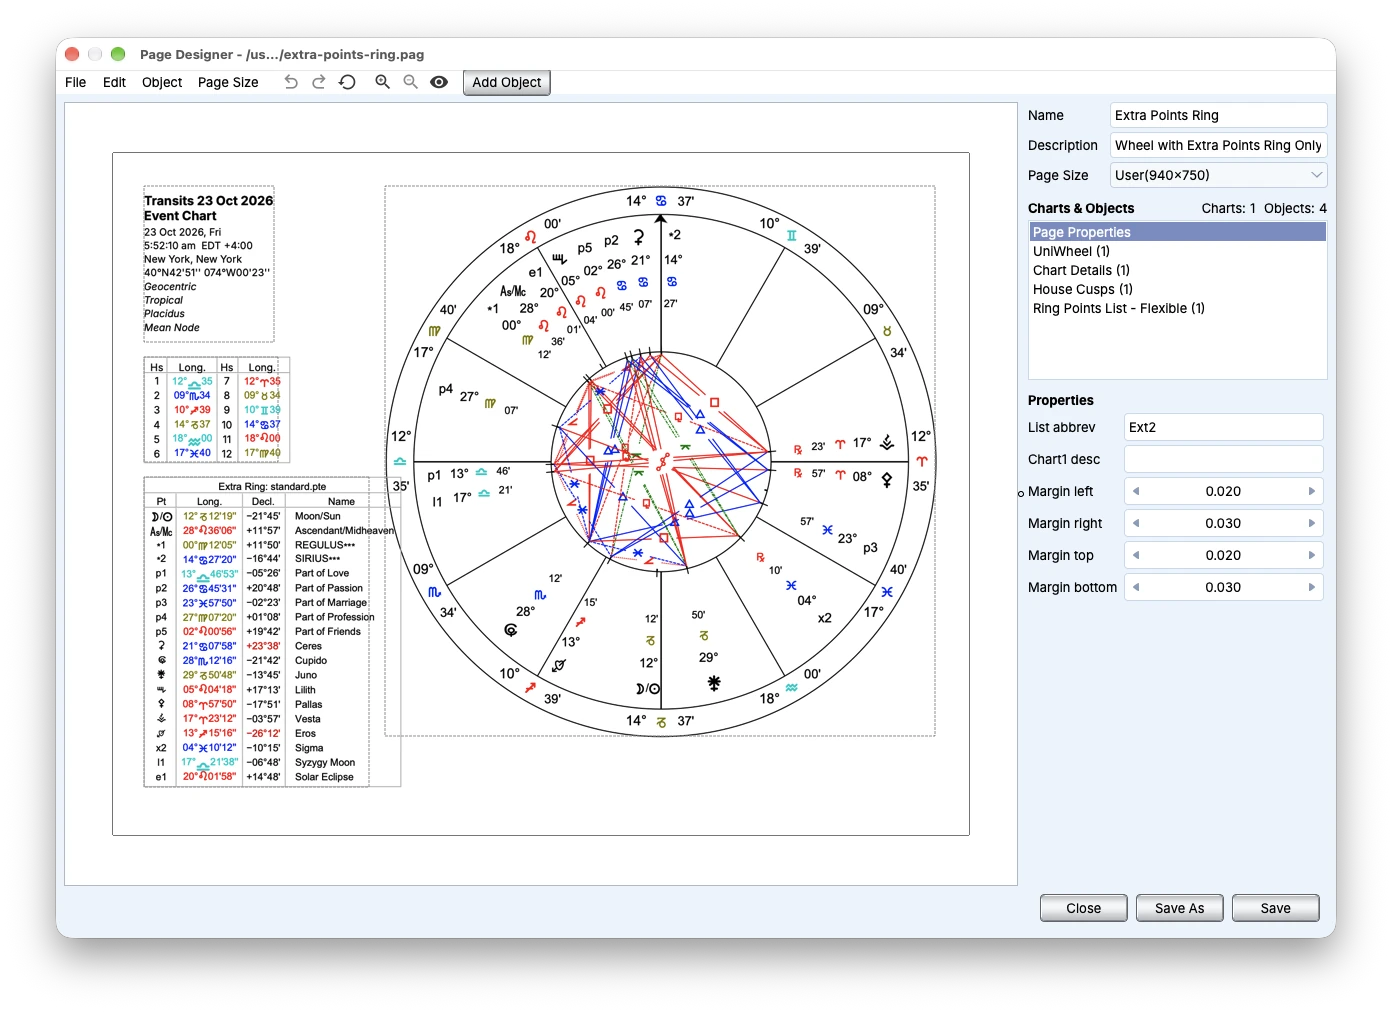1392x1012 pixels.
Task: Select Chart Details (1) in objects list
Action: click(1177, 270)
